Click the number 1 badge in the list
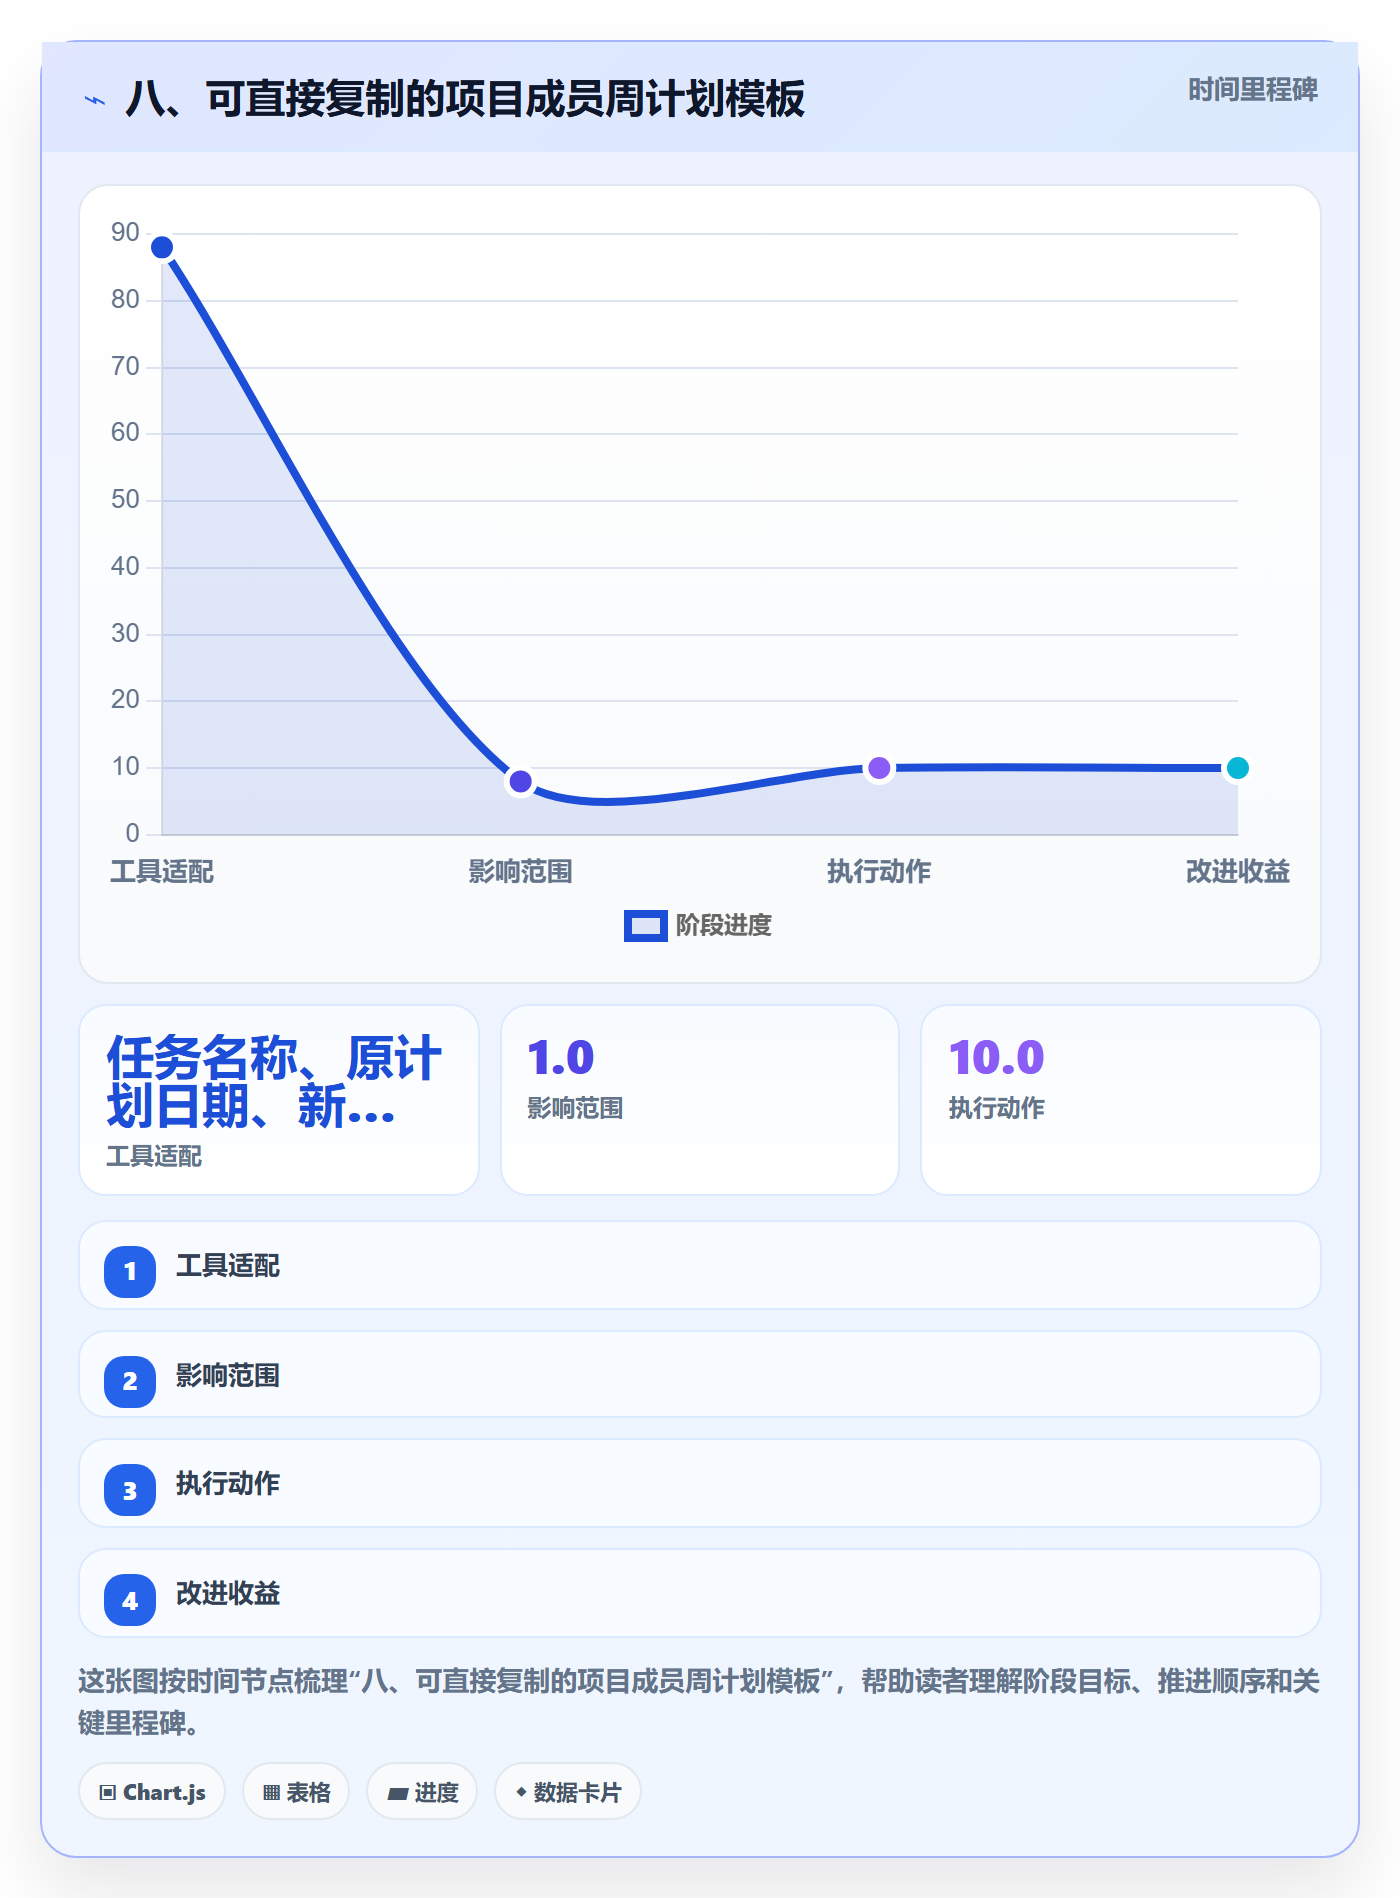Viewport: 1400px width, 1898px height. [130, 1271]
